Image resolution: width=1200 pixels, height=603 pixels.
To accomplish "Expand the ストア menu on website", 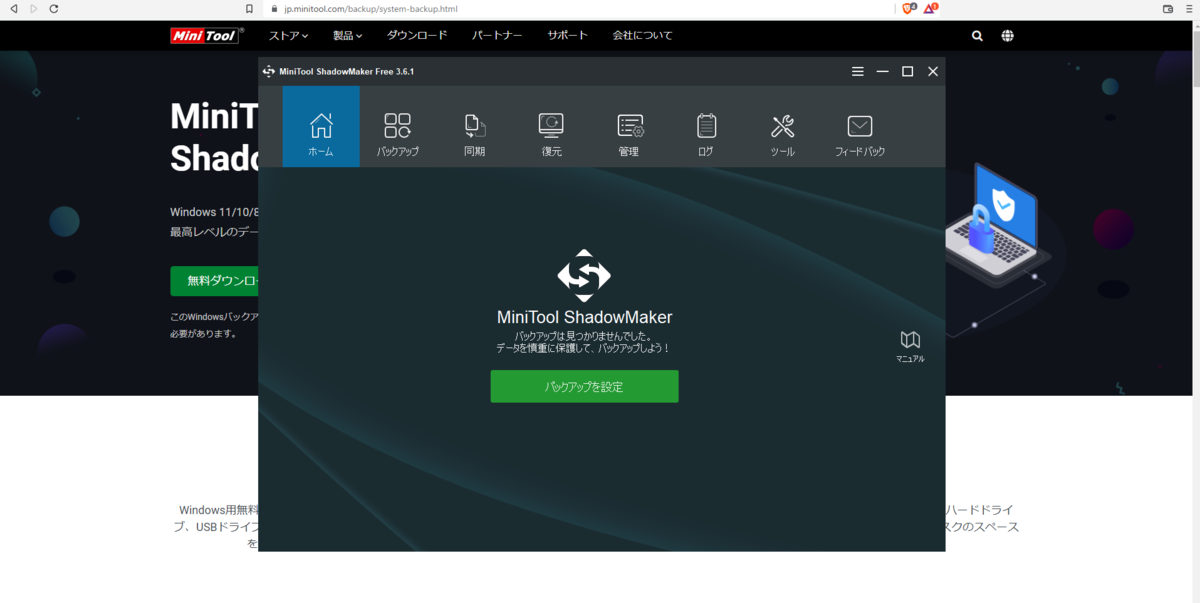I will 288,35.
